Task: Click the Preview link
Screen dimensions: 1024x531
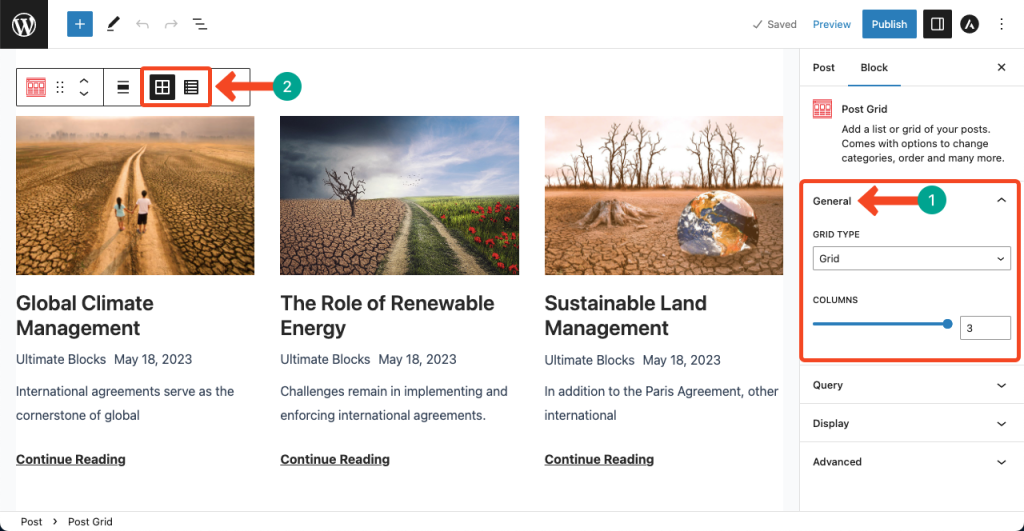Action: [x=831, y=24]
